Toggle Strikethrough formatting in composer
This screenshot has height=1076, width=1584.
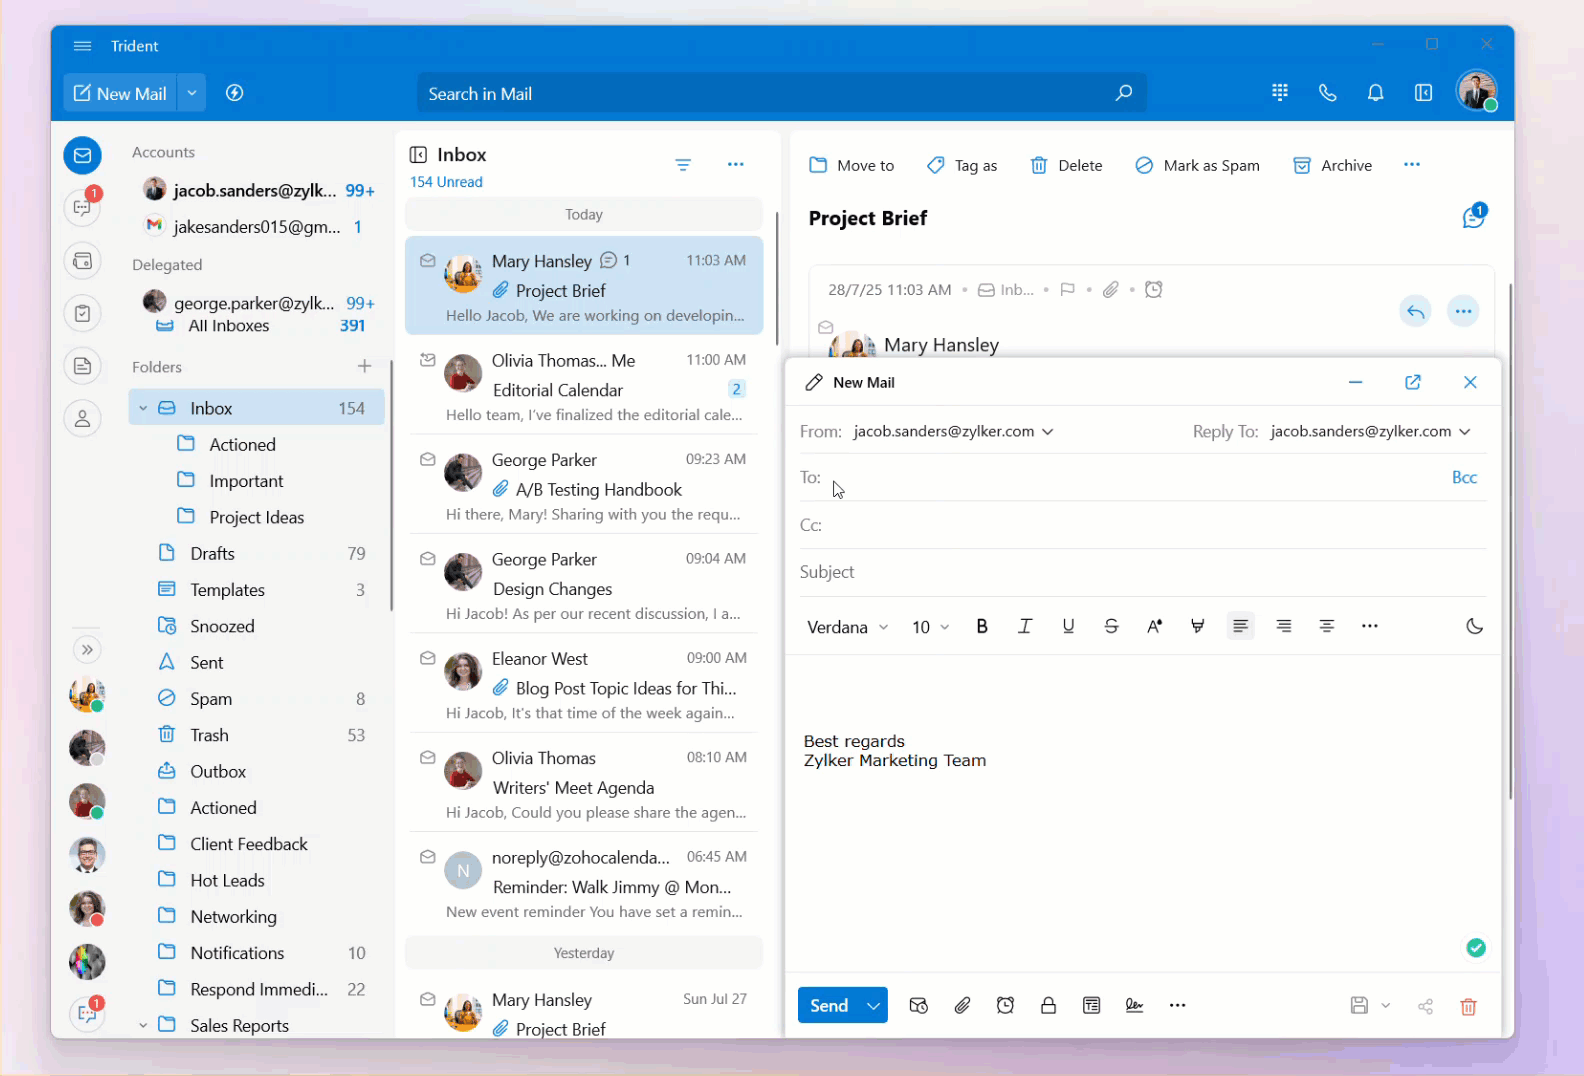coord(1111,626)
